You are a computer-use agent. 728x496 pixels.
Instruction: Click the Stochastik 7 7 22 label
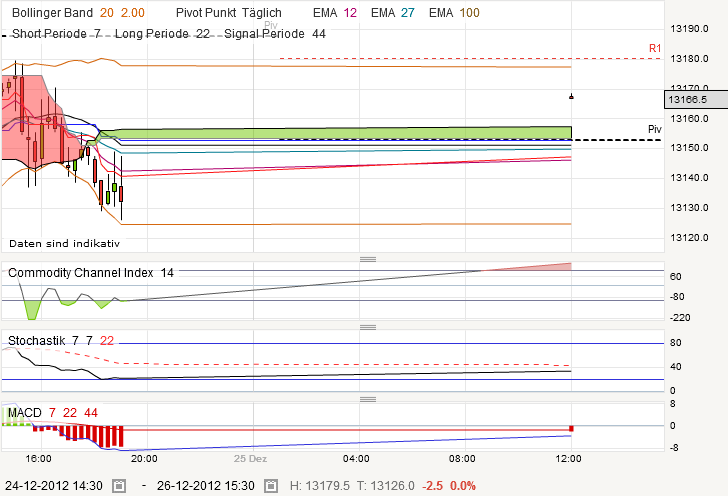click(61, 341)
